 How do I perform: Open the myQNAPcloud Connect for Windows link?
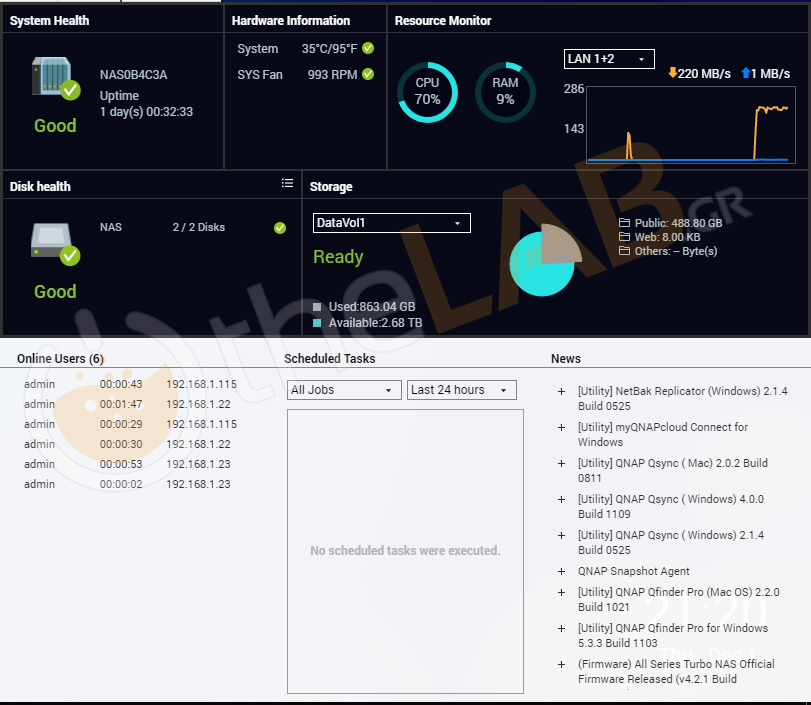pos(663,434)
